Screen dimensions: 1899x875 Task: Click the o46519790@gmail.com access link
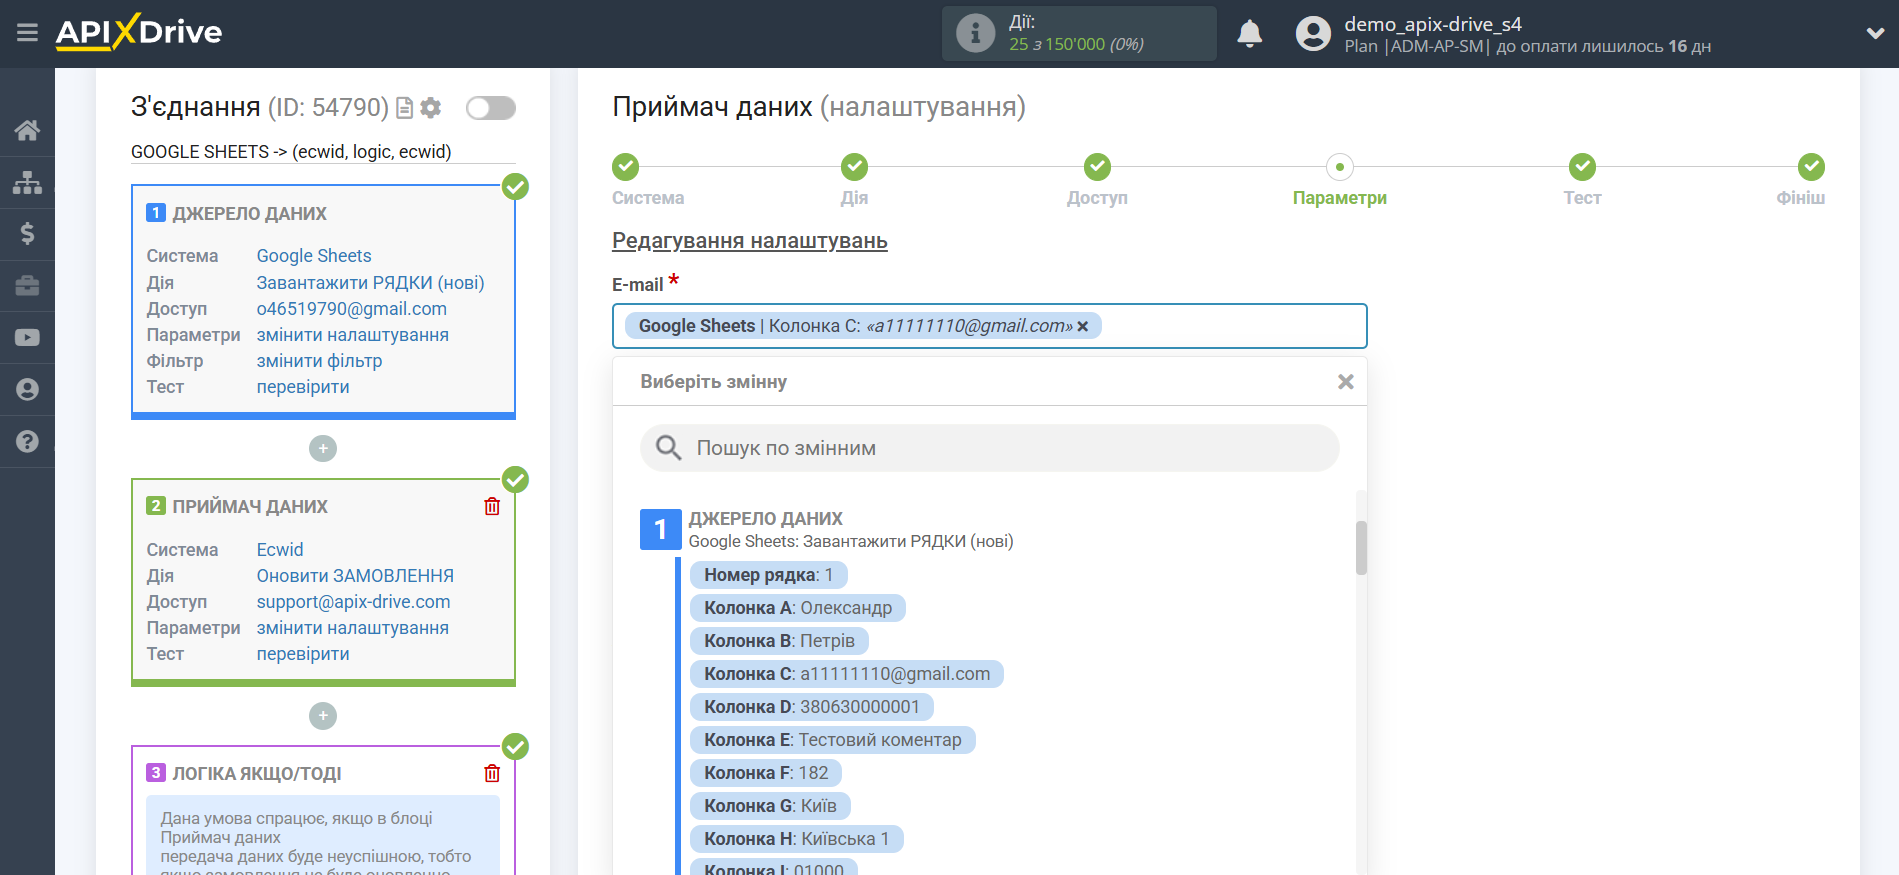(352, 309)
